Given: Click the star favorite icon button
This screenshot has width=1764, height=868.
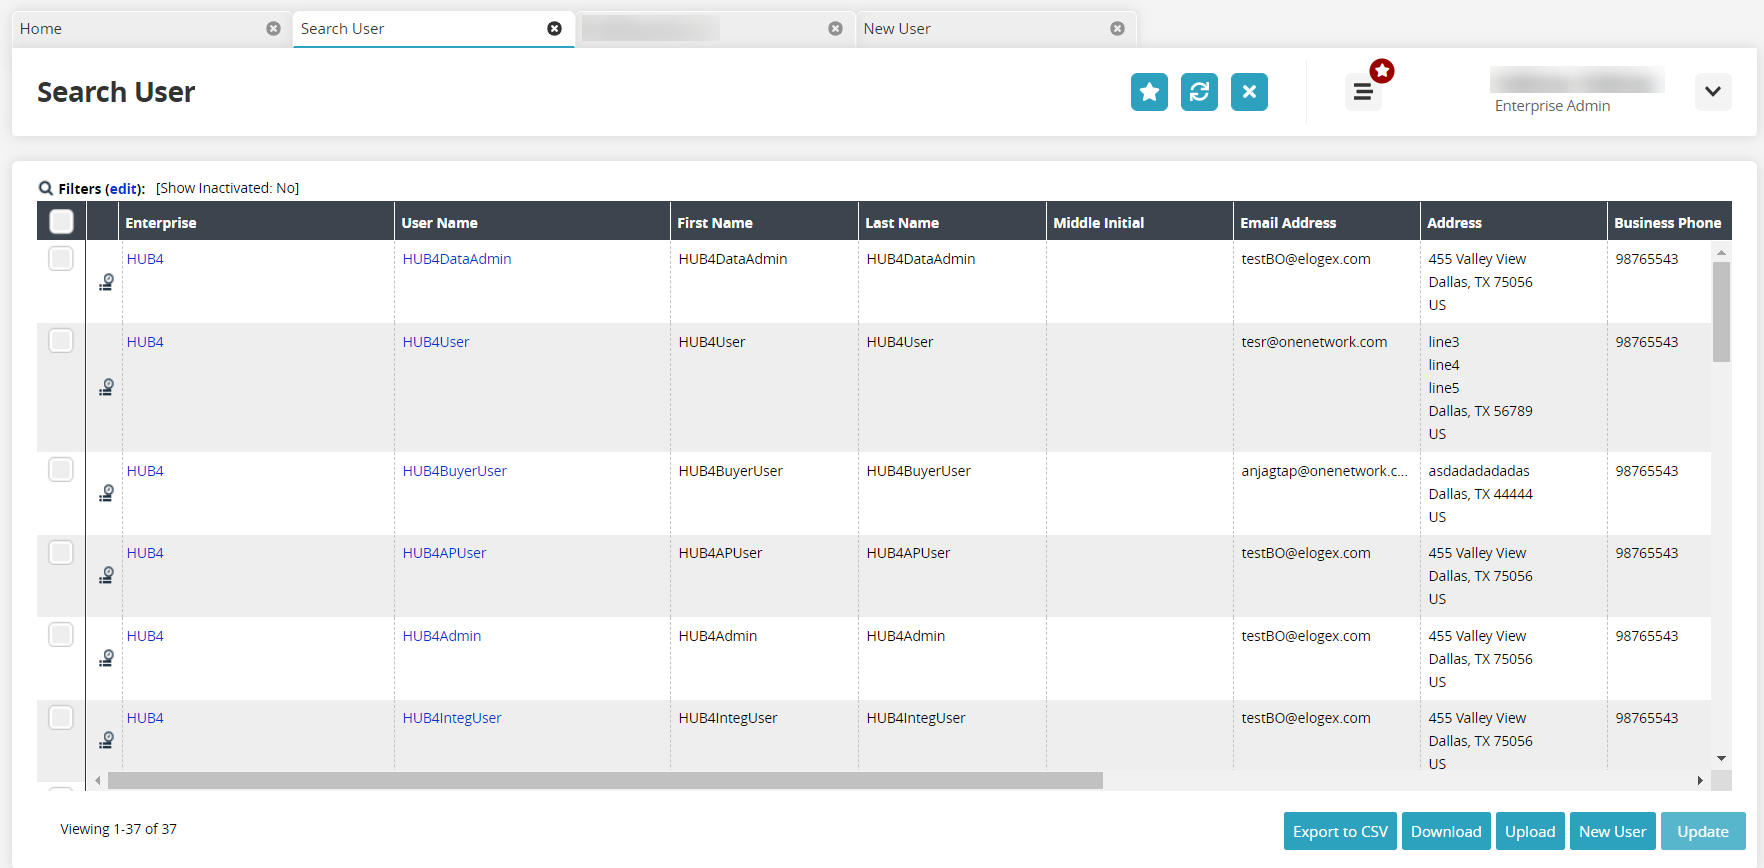Looking at the screenshot, I should 1149,92.
